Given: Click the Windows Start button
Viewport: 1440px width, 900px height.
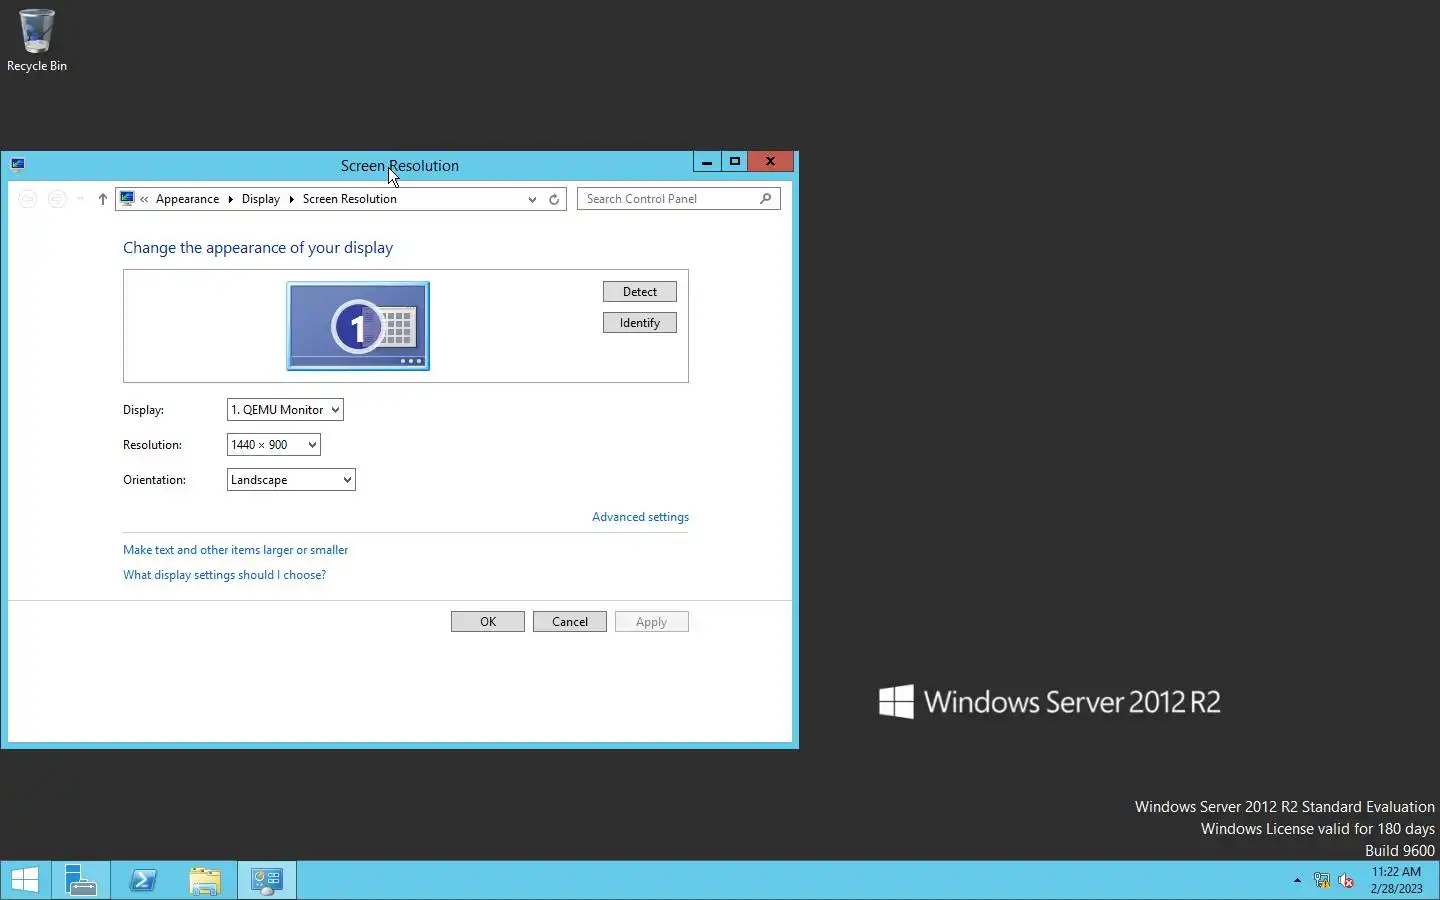Looking at the screenshot, I should coord(25,880).
